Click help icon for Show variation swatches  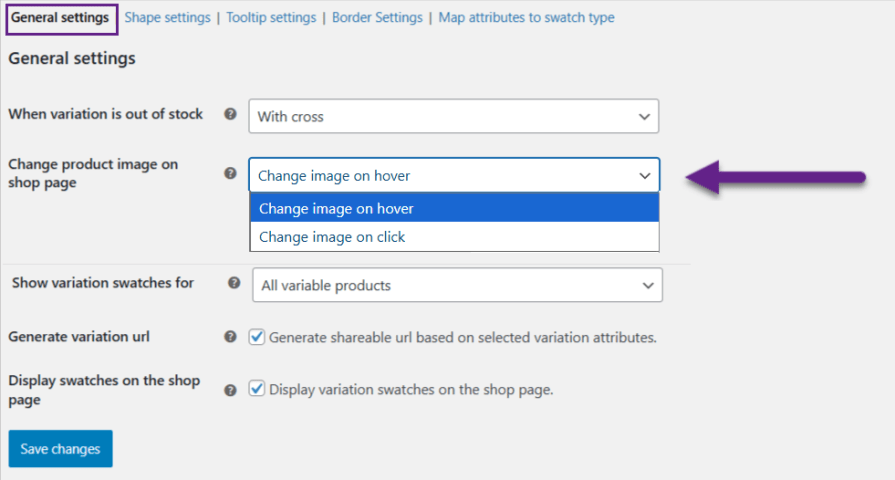point(234,283)
